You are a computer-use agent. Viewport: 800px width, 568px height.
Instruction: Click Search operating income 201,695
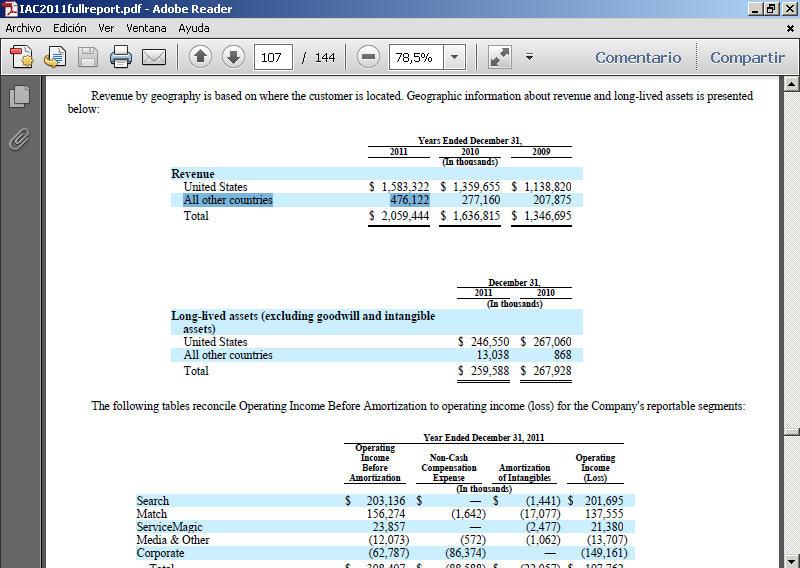click(x=604, y=501)
